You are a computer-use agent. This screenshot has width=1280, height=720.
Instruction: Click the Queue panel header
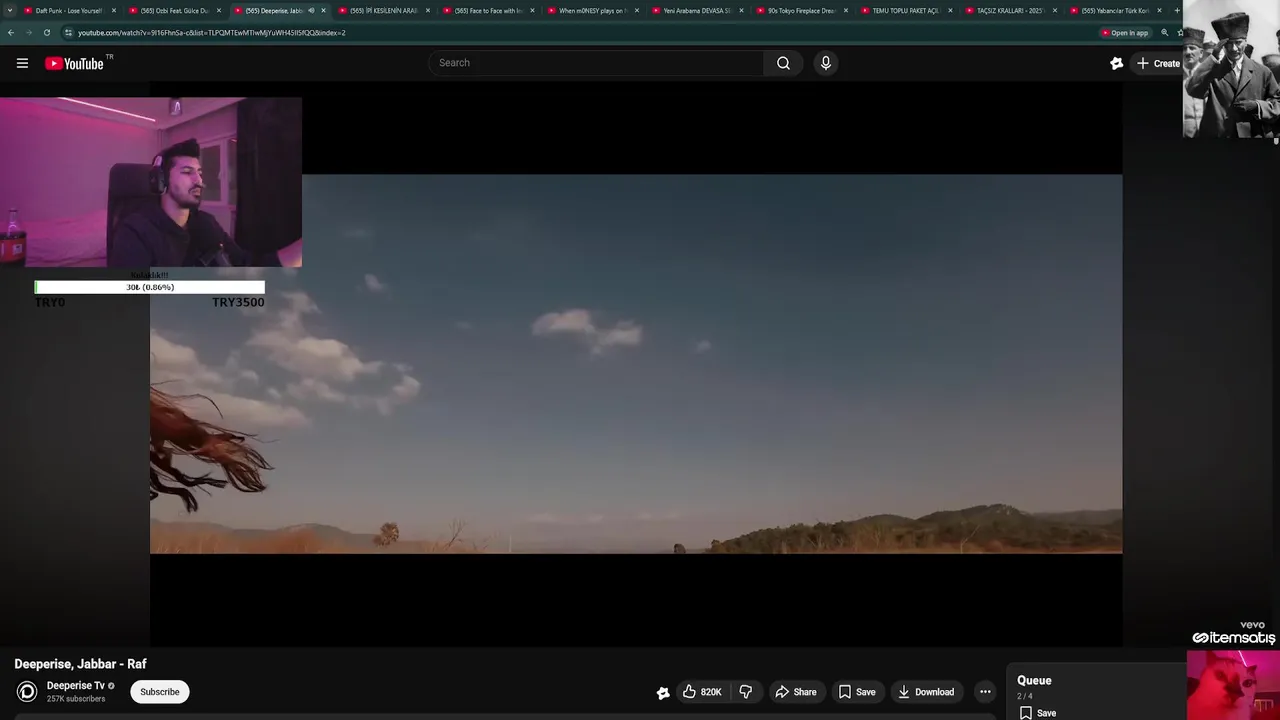pyautogui.click(x=1034, y=680)
